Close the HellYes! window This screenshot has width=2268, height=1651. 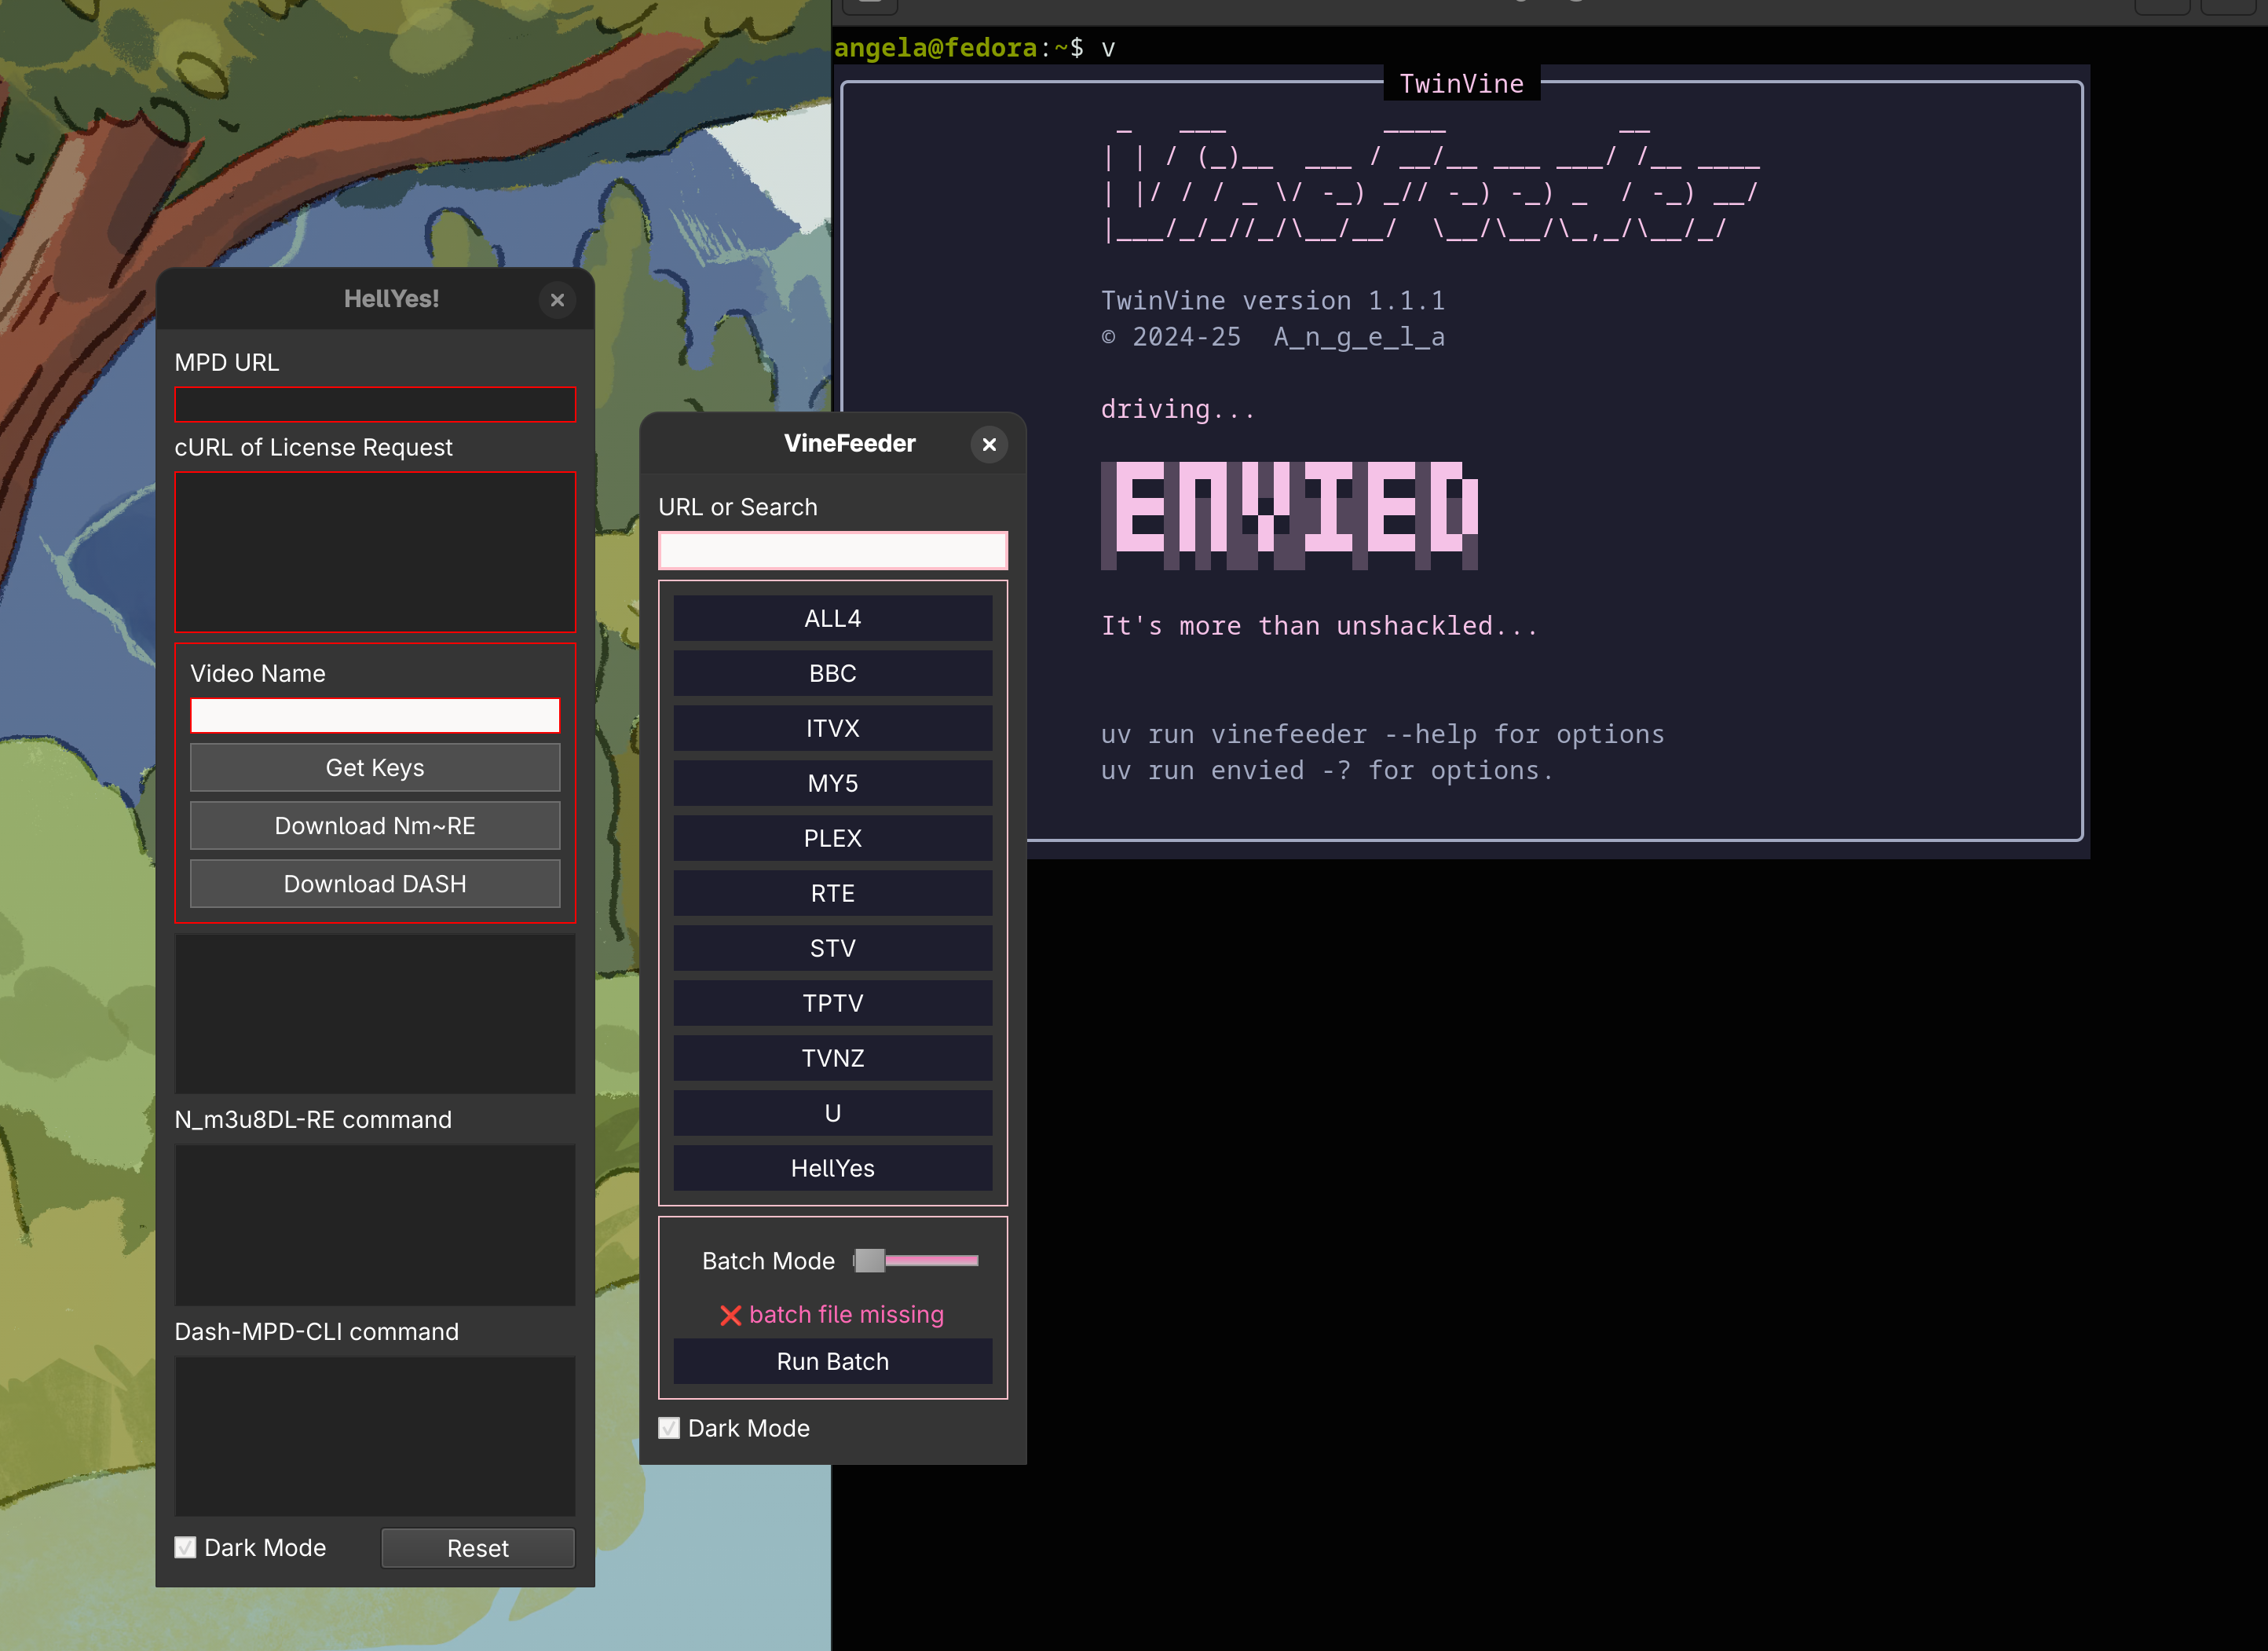557,300
